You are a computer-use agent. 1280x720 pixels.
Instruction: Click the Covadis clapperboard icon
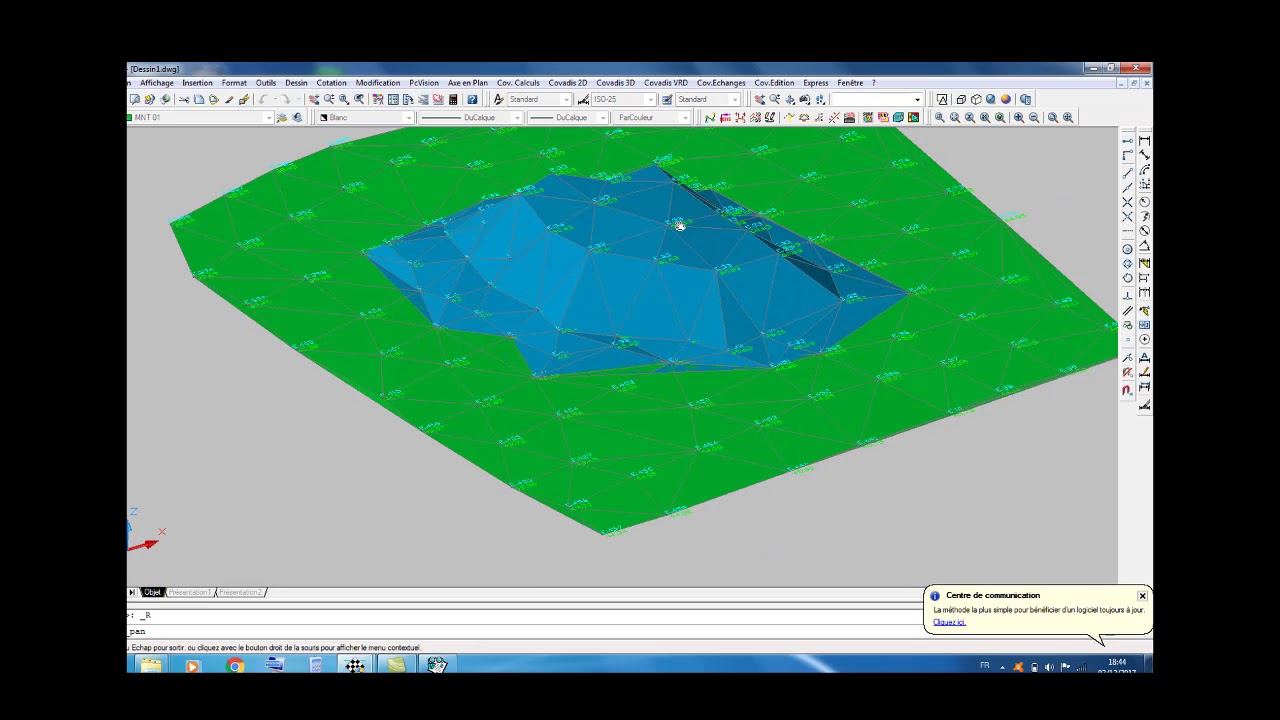pos(849,117)
